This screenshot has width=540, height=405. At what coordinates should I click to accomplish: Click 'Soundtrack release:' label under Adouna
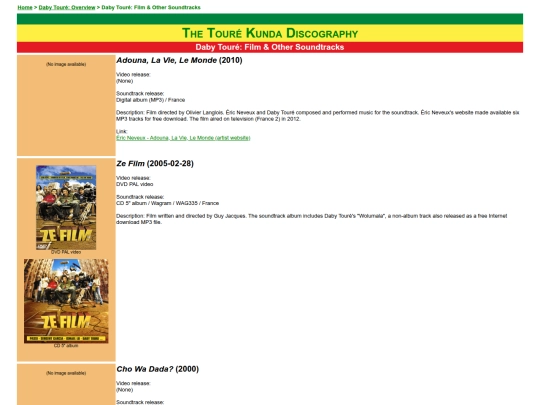point(140,93)
